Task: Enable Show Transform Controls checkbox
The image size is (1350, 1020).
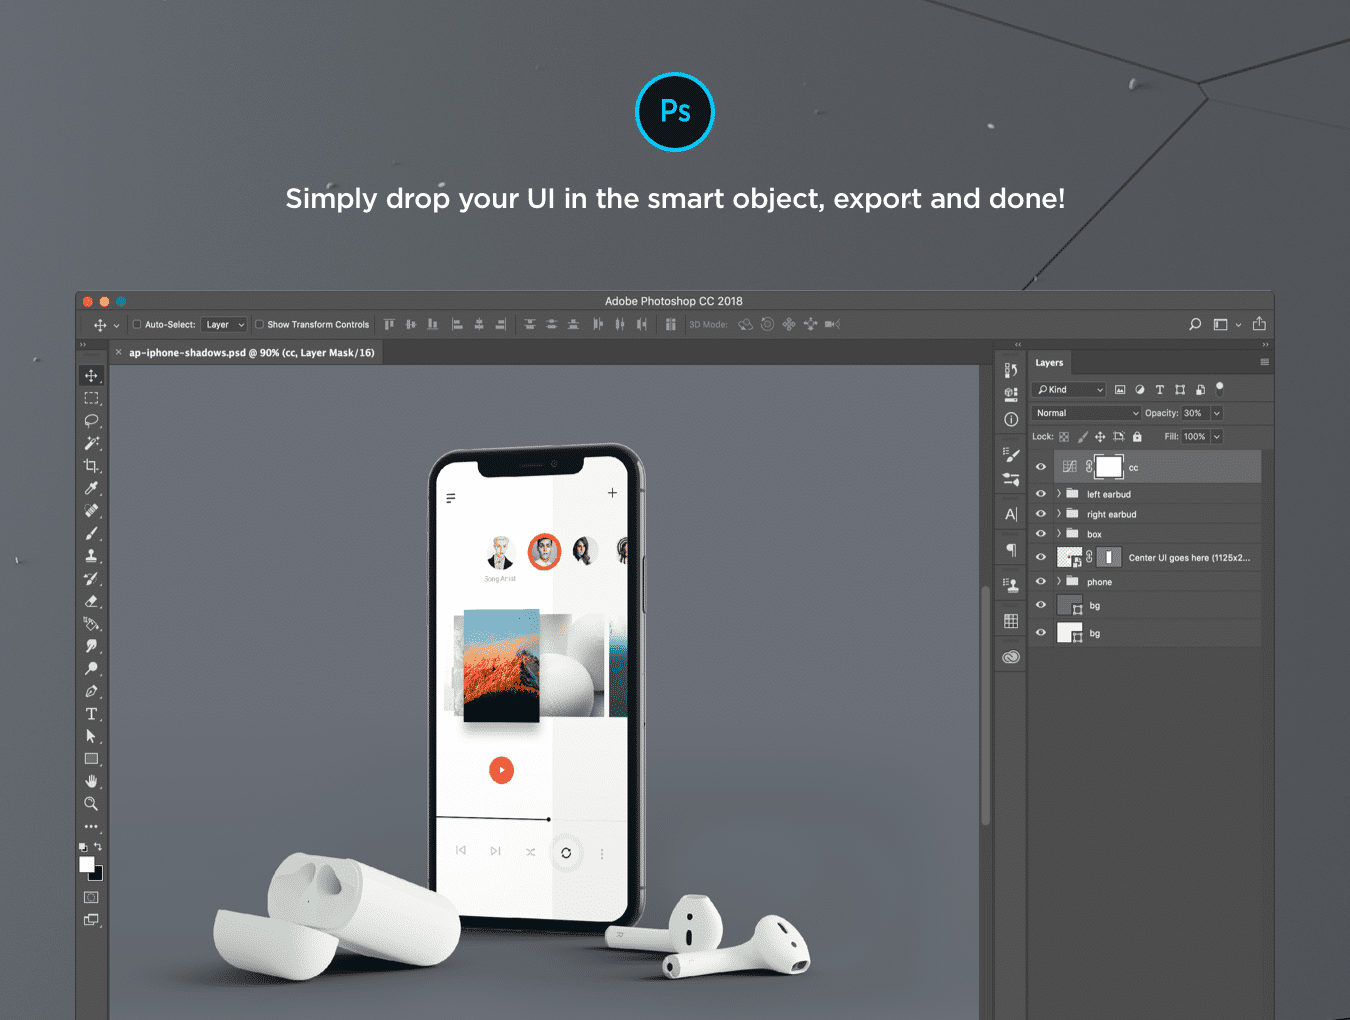Action: (260, 324)
